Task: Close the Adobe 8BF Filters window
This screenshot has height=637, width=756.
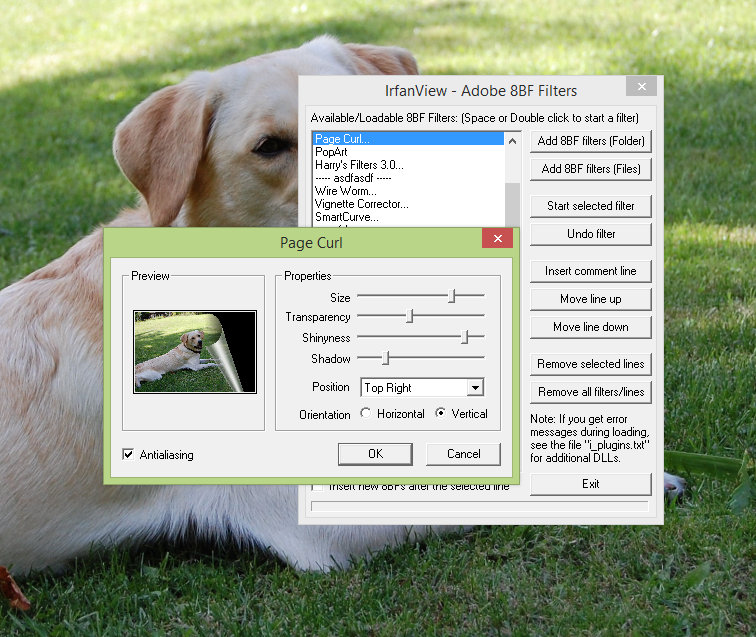Action: (x=641, y=87)
